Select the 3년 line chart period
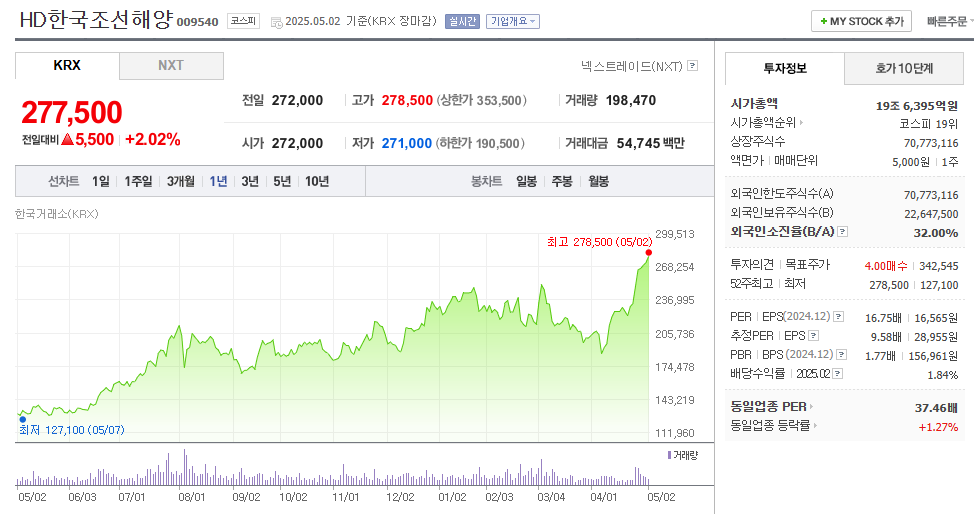 tap(250, 181)
